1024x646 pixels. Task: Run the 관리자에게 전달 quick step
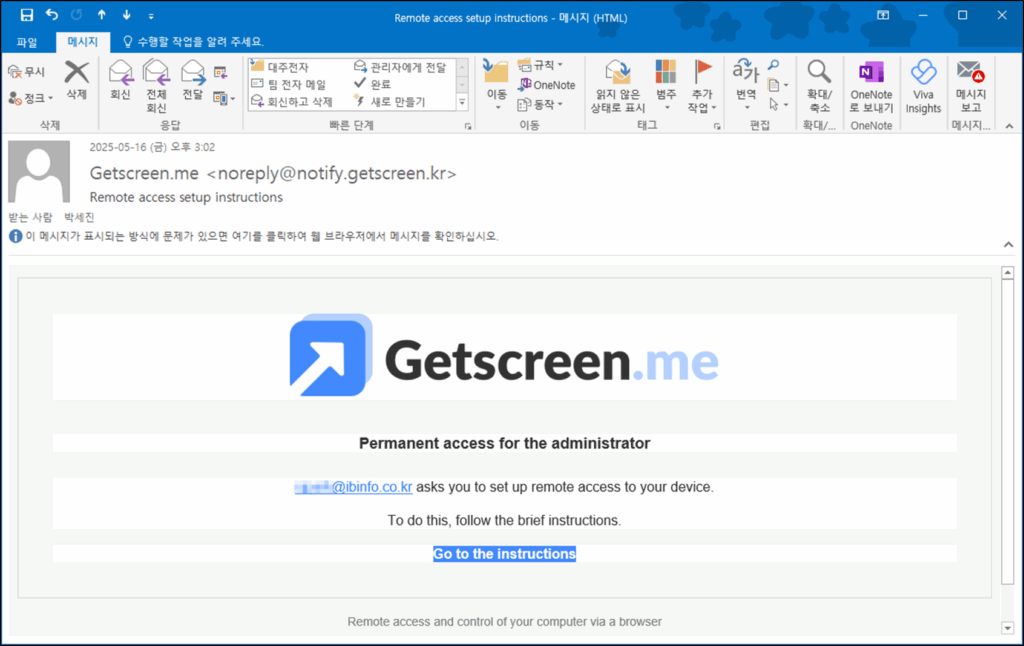pyautogui.click(x=400, y=67)
